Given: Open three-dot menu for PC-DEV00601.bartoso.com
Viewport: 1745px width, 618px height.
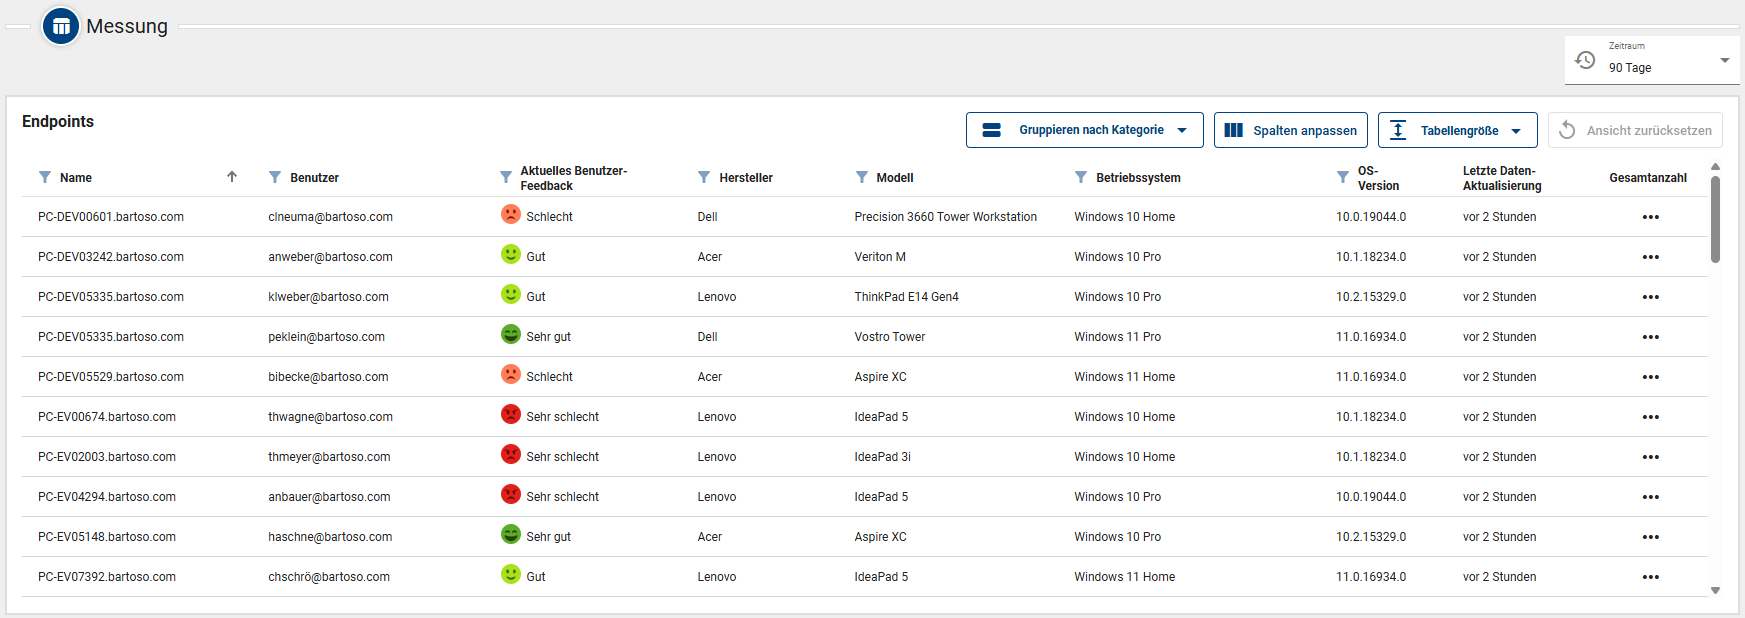Looking at the screenshot, I should [x=1650, y=217].
